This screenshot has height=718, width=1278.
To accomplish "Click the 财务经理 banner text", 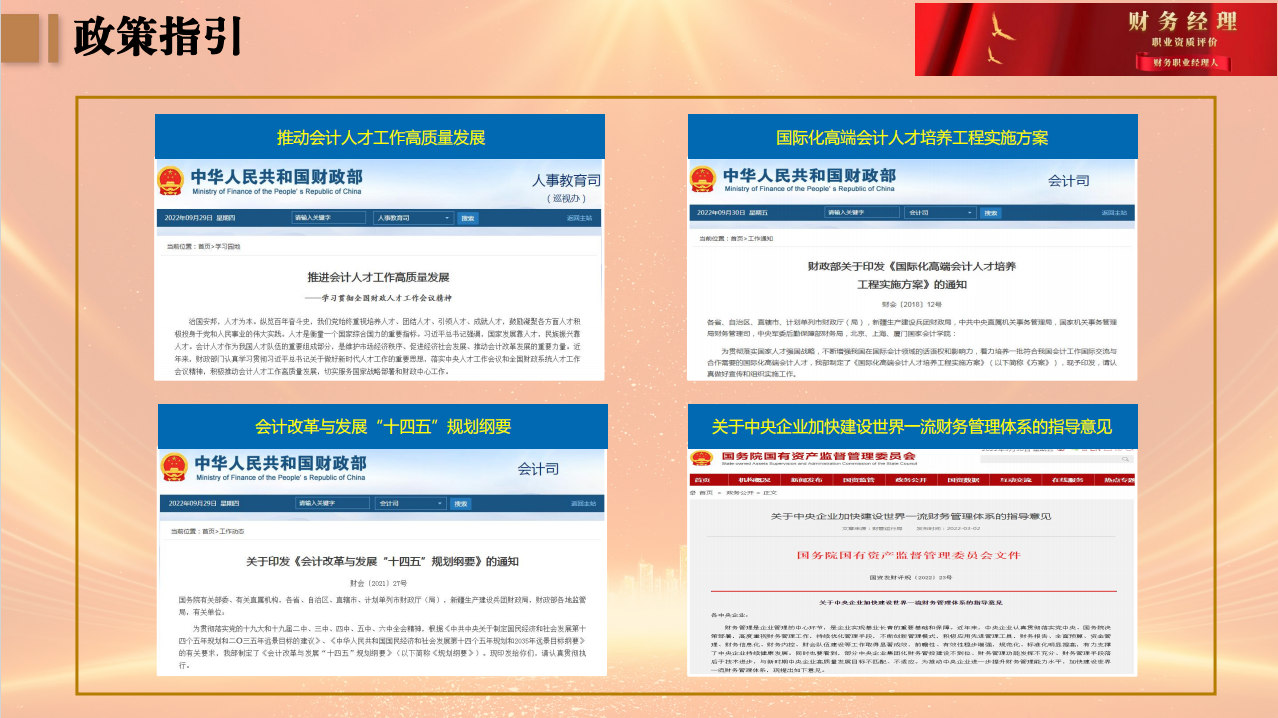I will 1182,21.
